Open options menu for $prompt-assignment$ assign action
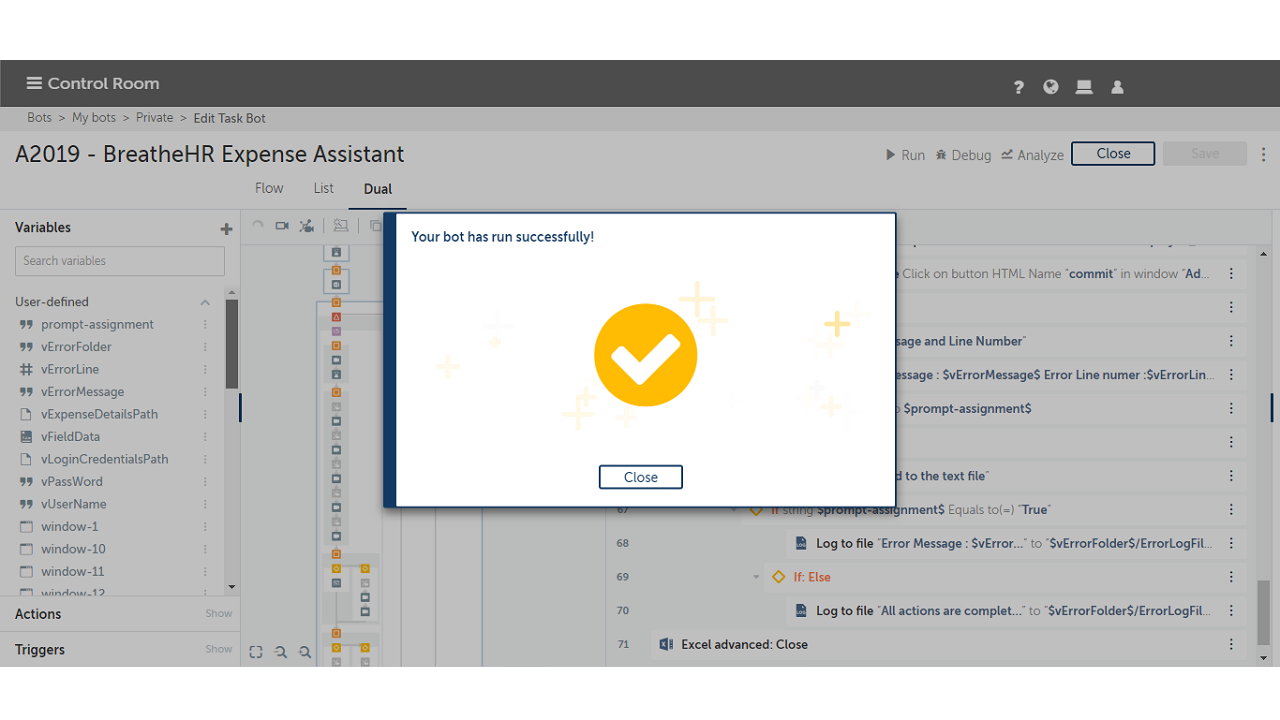 (x=1231, y=408)
